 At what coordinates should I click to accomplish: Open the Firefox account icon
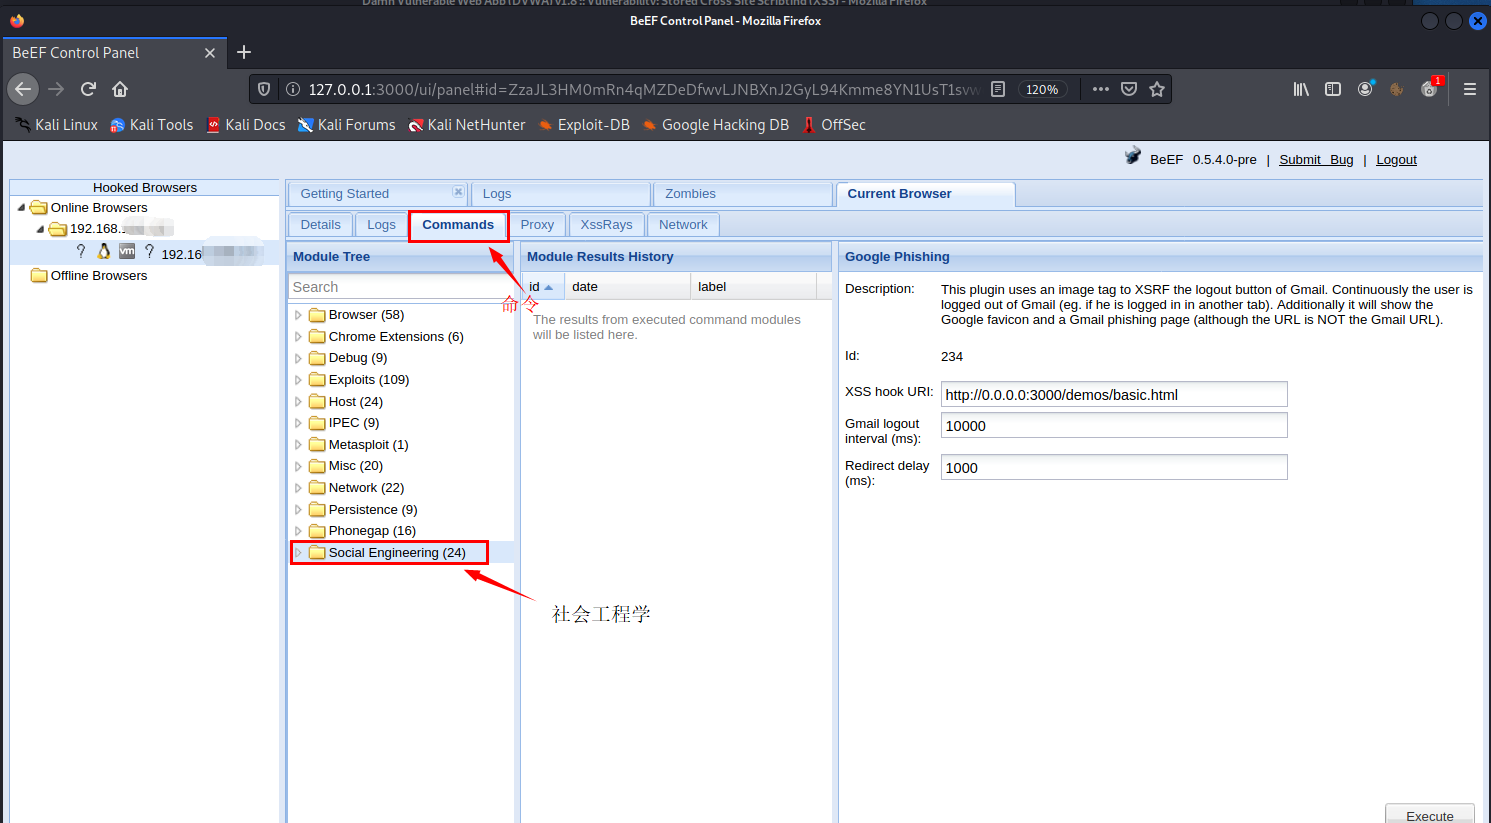tap(1365, 89)
